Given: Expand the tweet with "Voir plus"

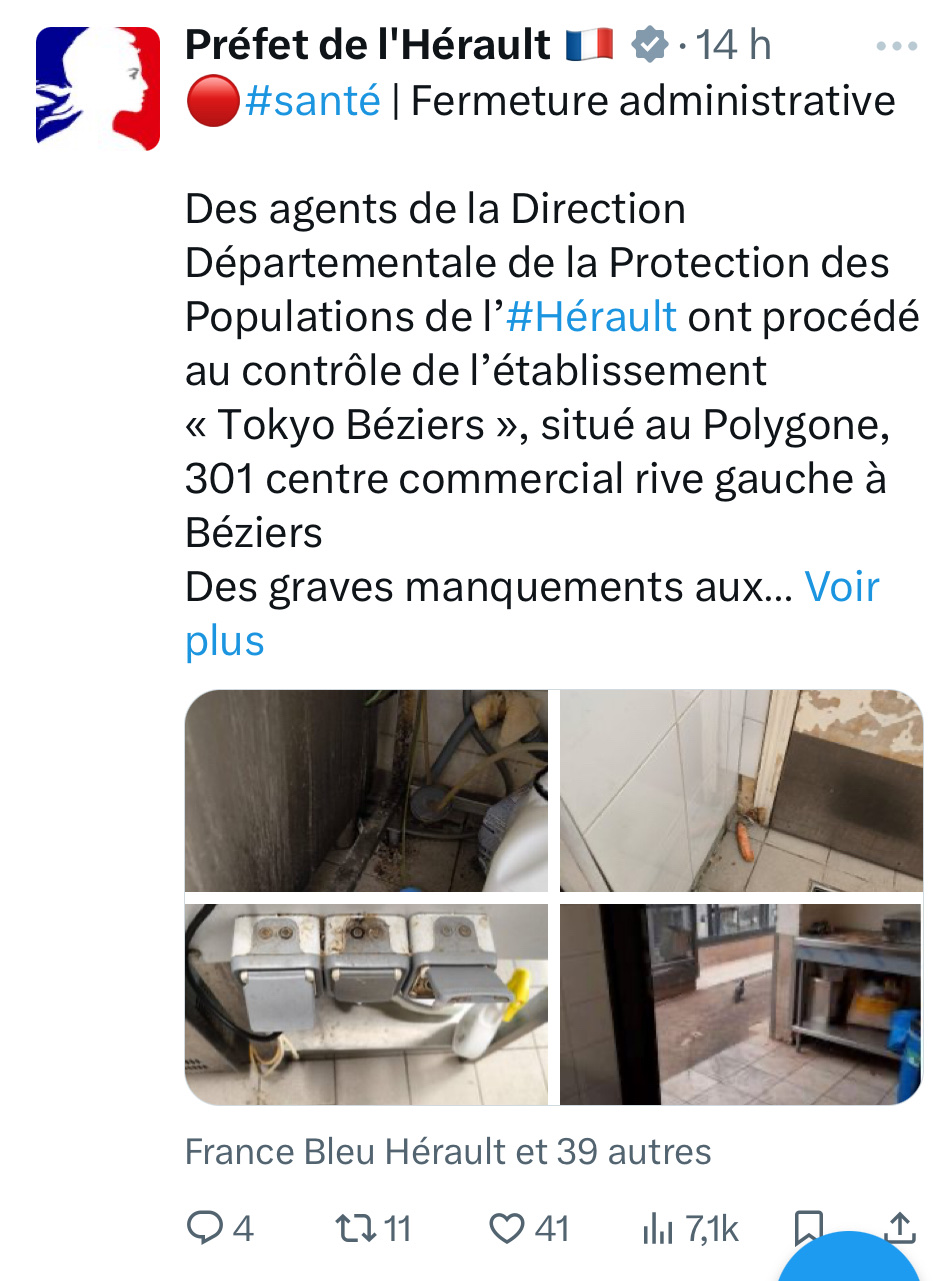Looking at the screenshot, I should pos(532,613).
